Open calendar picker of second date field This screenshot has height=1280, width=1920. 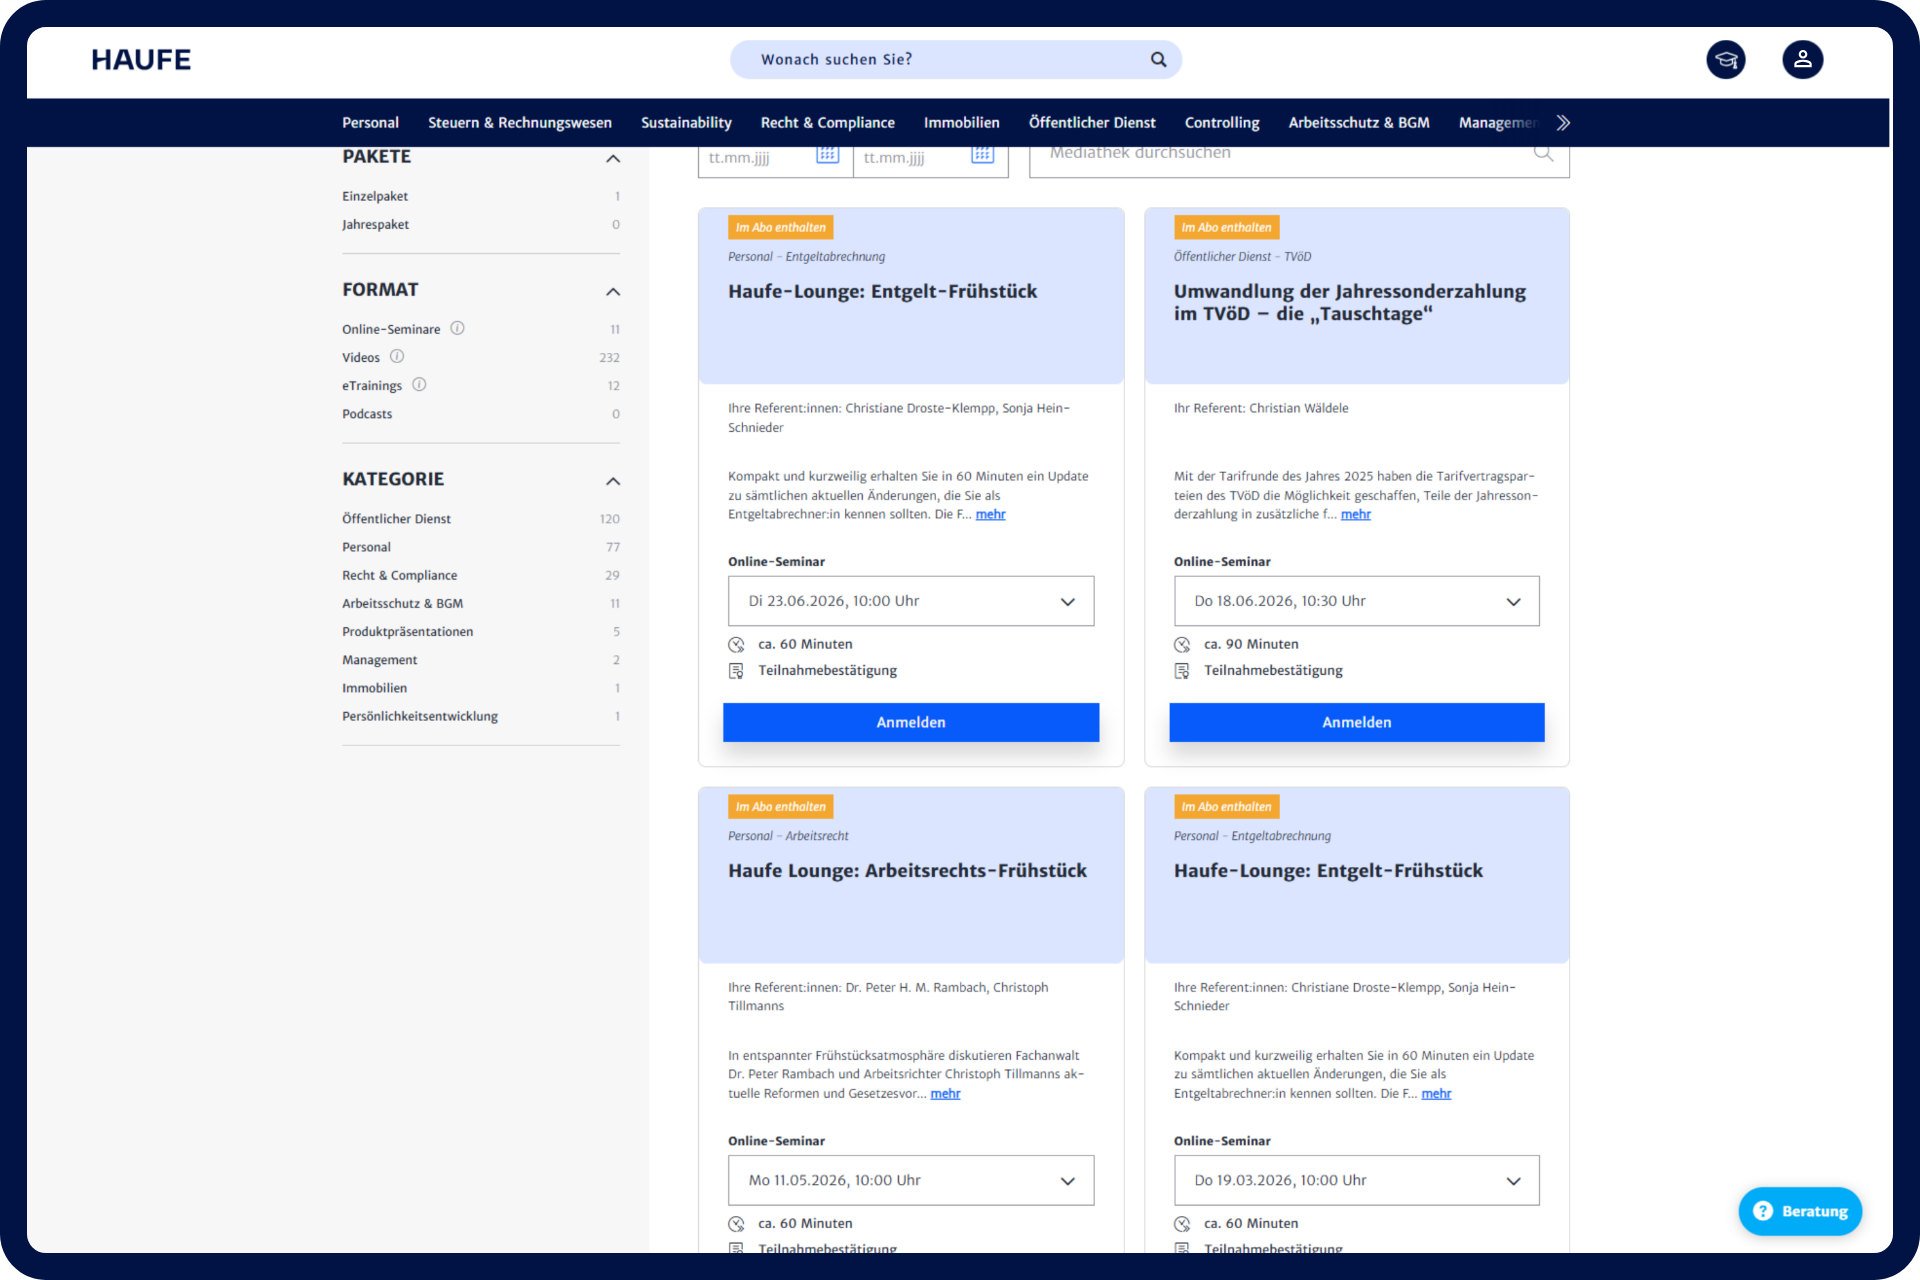click(982, 155)
